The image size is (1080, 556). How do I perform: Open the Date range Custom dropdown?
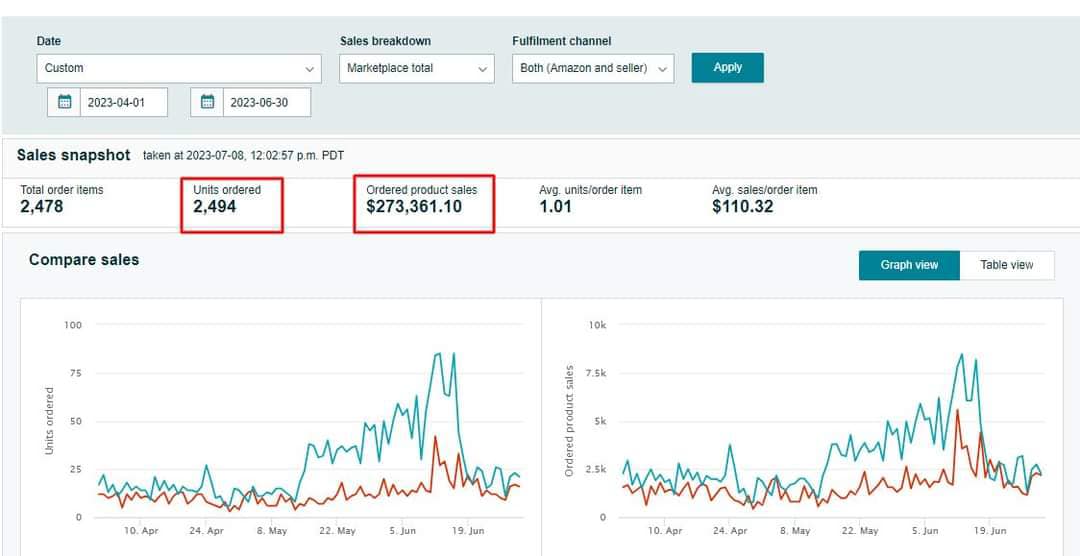(x=179, y=68)
